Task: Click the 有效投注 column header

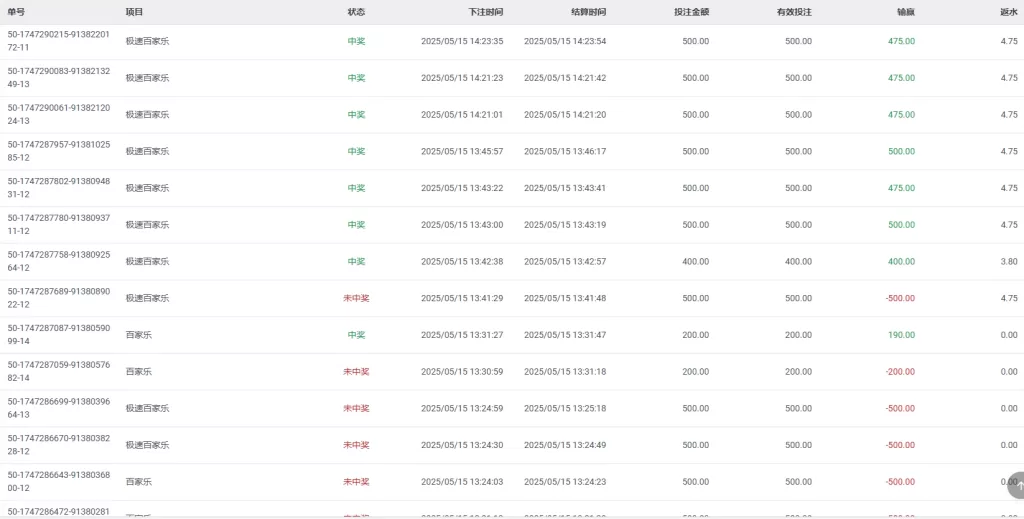Action: pos(794,12)
